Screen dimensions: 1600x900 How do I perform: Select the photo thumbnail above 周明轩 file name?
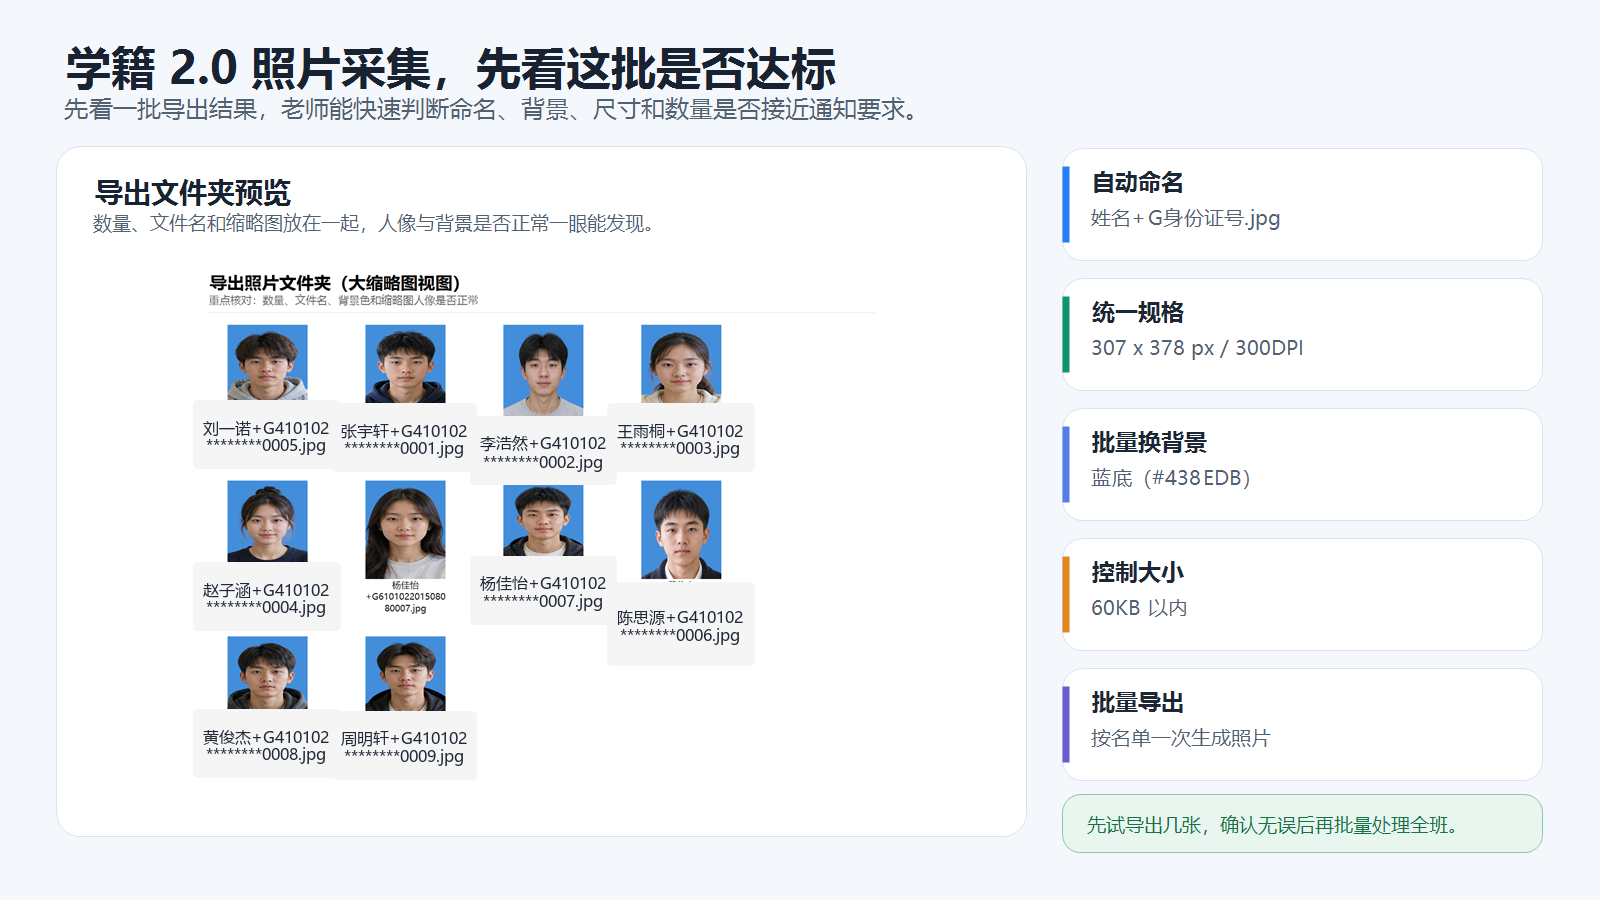[405, 674]
